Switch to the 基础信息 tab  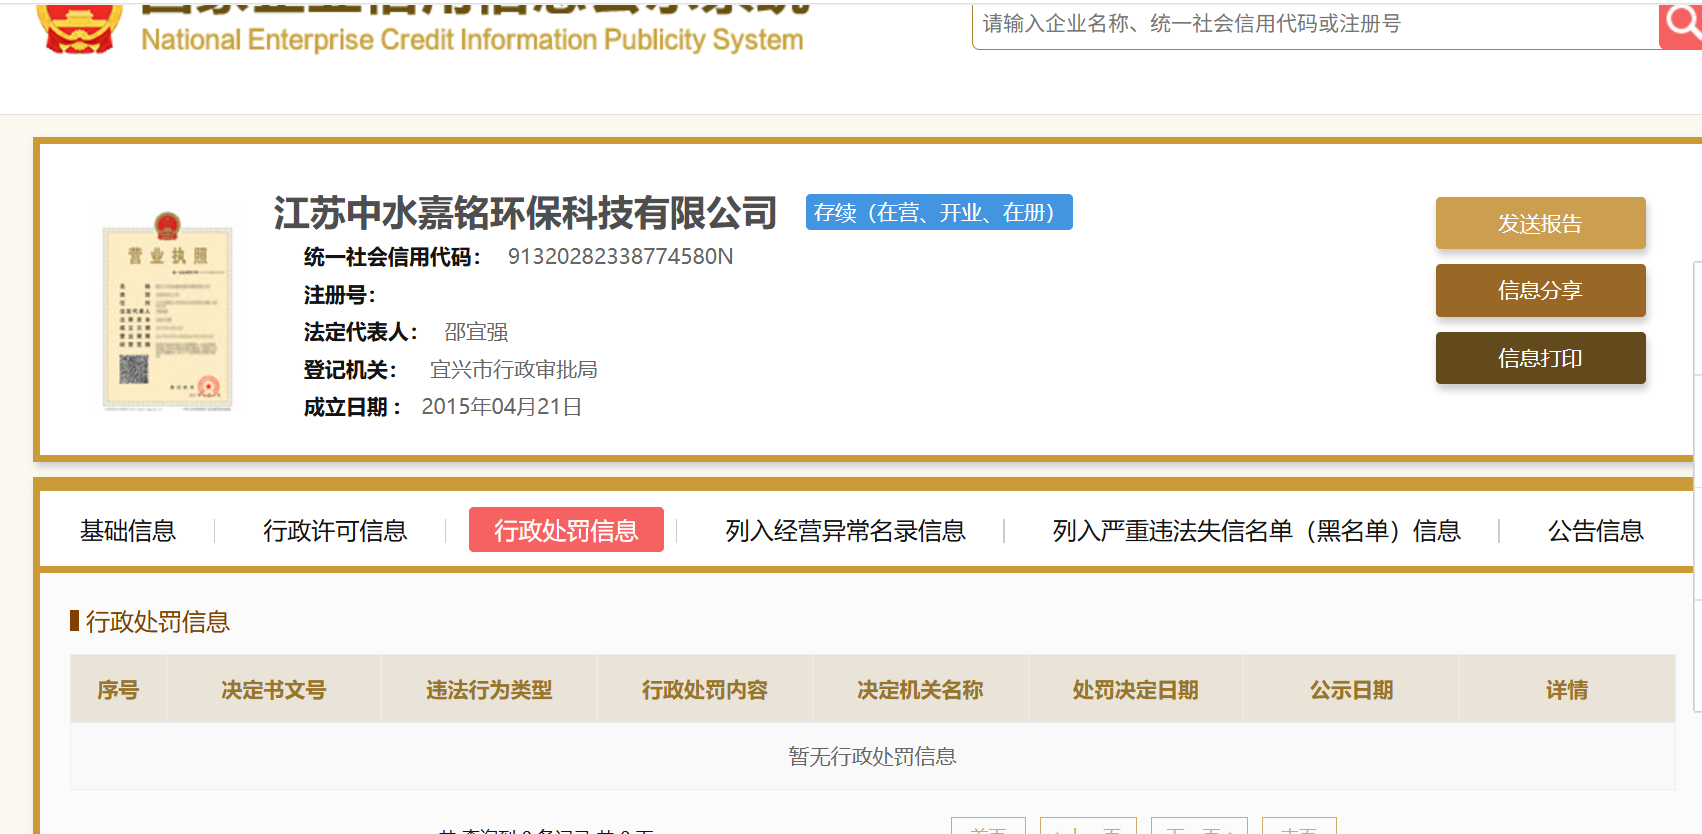128,531
